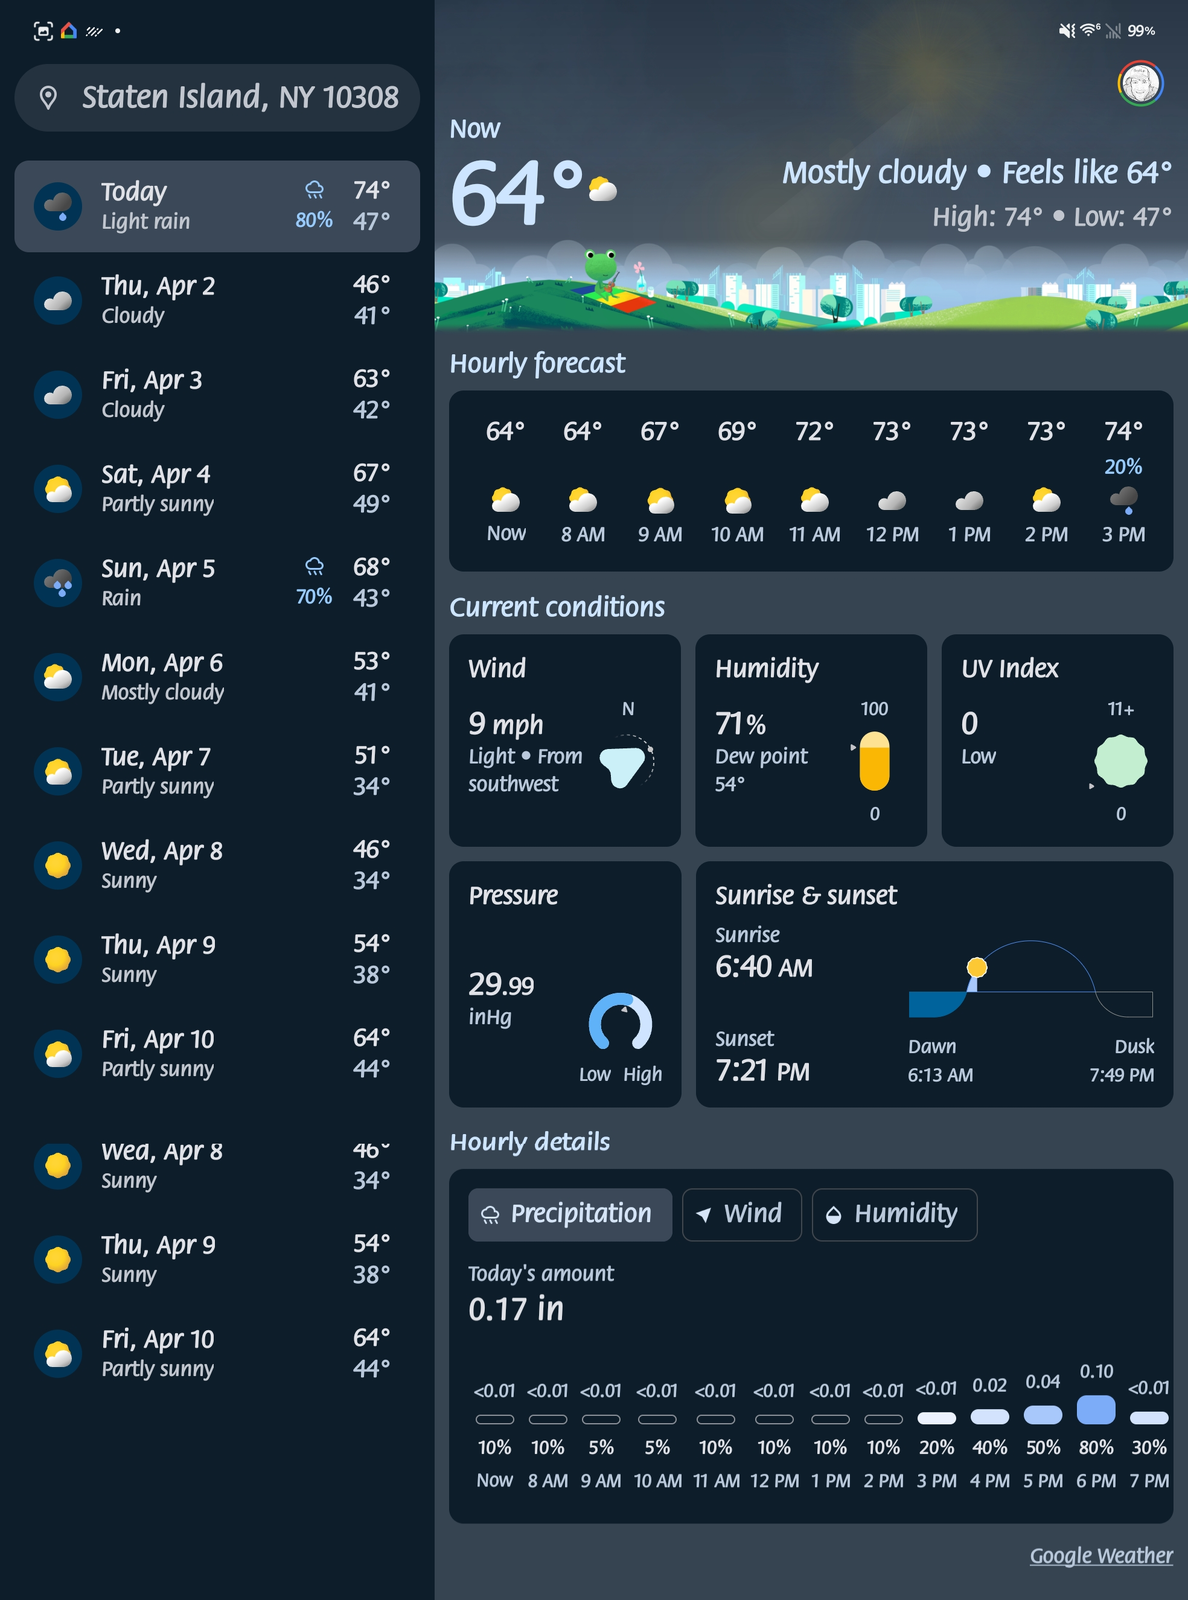Expand the Sun, Apr 5 Rain forecast row
1188x1600 pixels.
click(x=217, y=583)
